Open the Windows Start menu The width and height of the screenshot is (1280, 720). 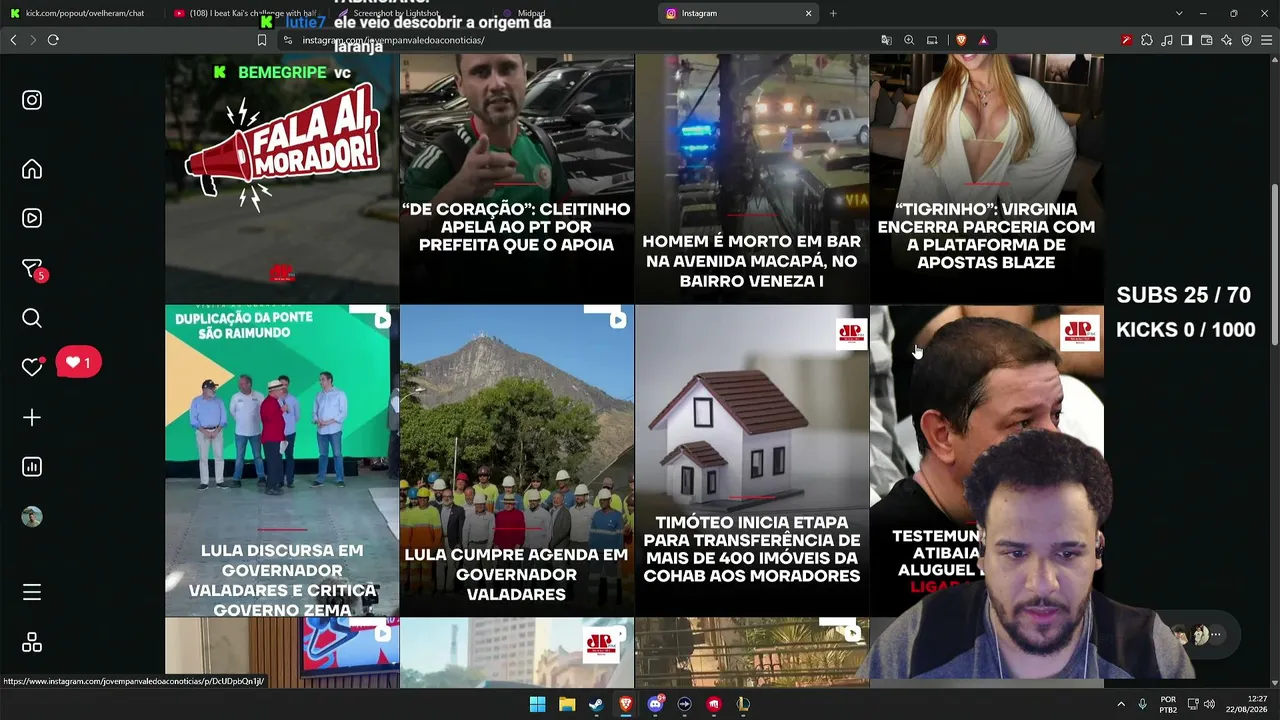click(x=537, y=704)
